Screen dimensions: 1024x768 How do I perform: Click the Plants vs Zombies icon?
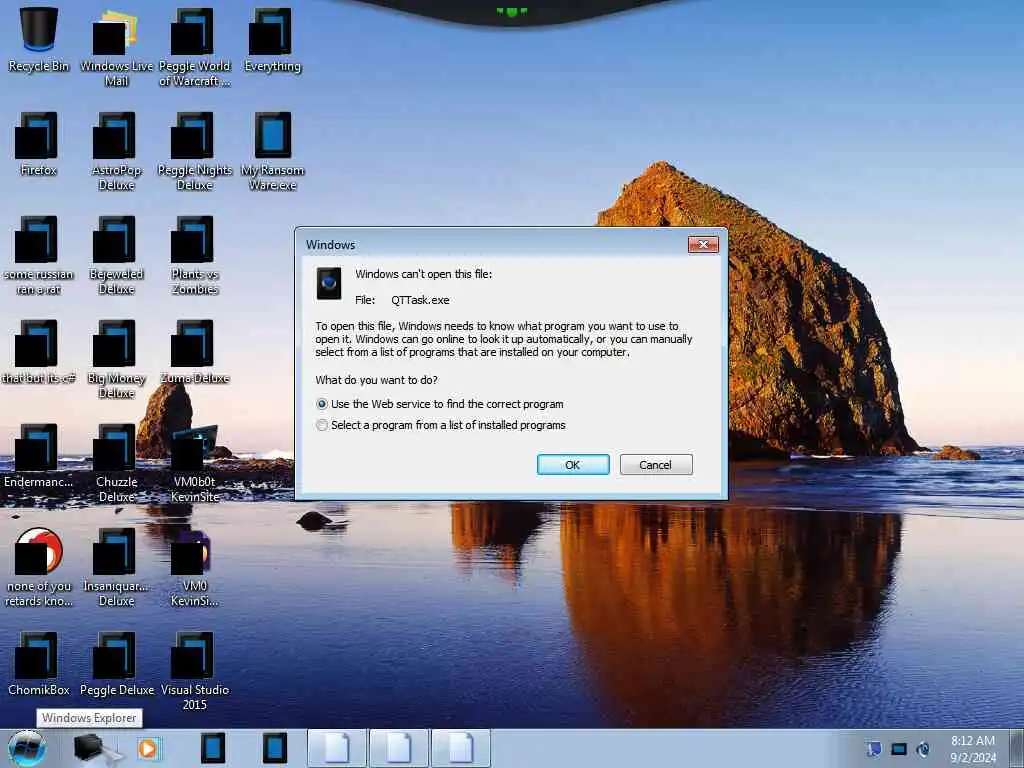coord(195,255)
